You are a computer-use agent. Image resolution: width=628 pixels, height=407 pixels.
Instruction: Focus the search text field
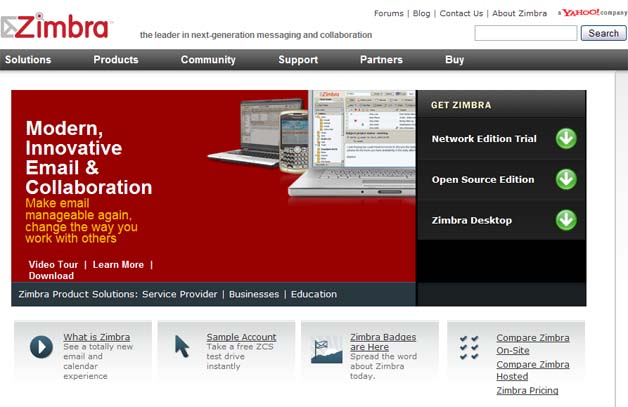coord(524,33)
